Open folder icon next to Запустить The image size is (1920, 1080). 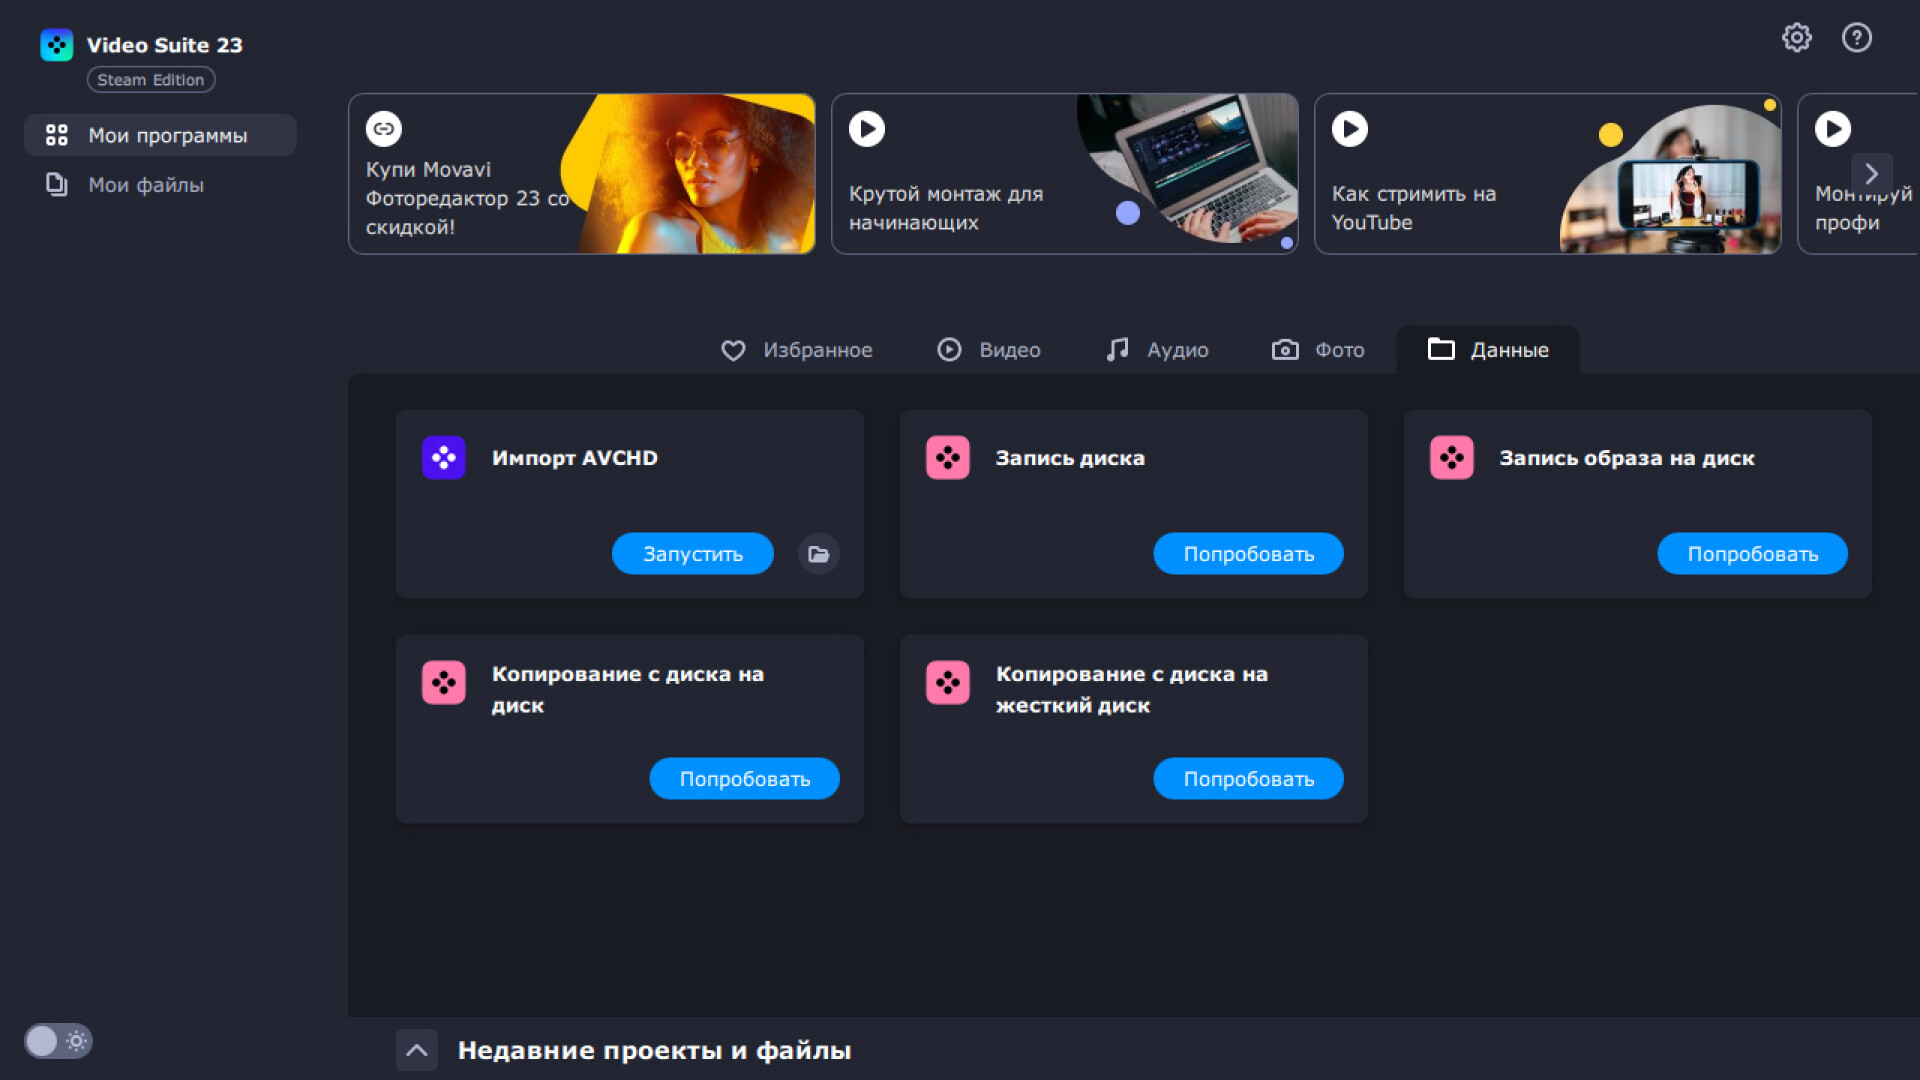(818, 554)
